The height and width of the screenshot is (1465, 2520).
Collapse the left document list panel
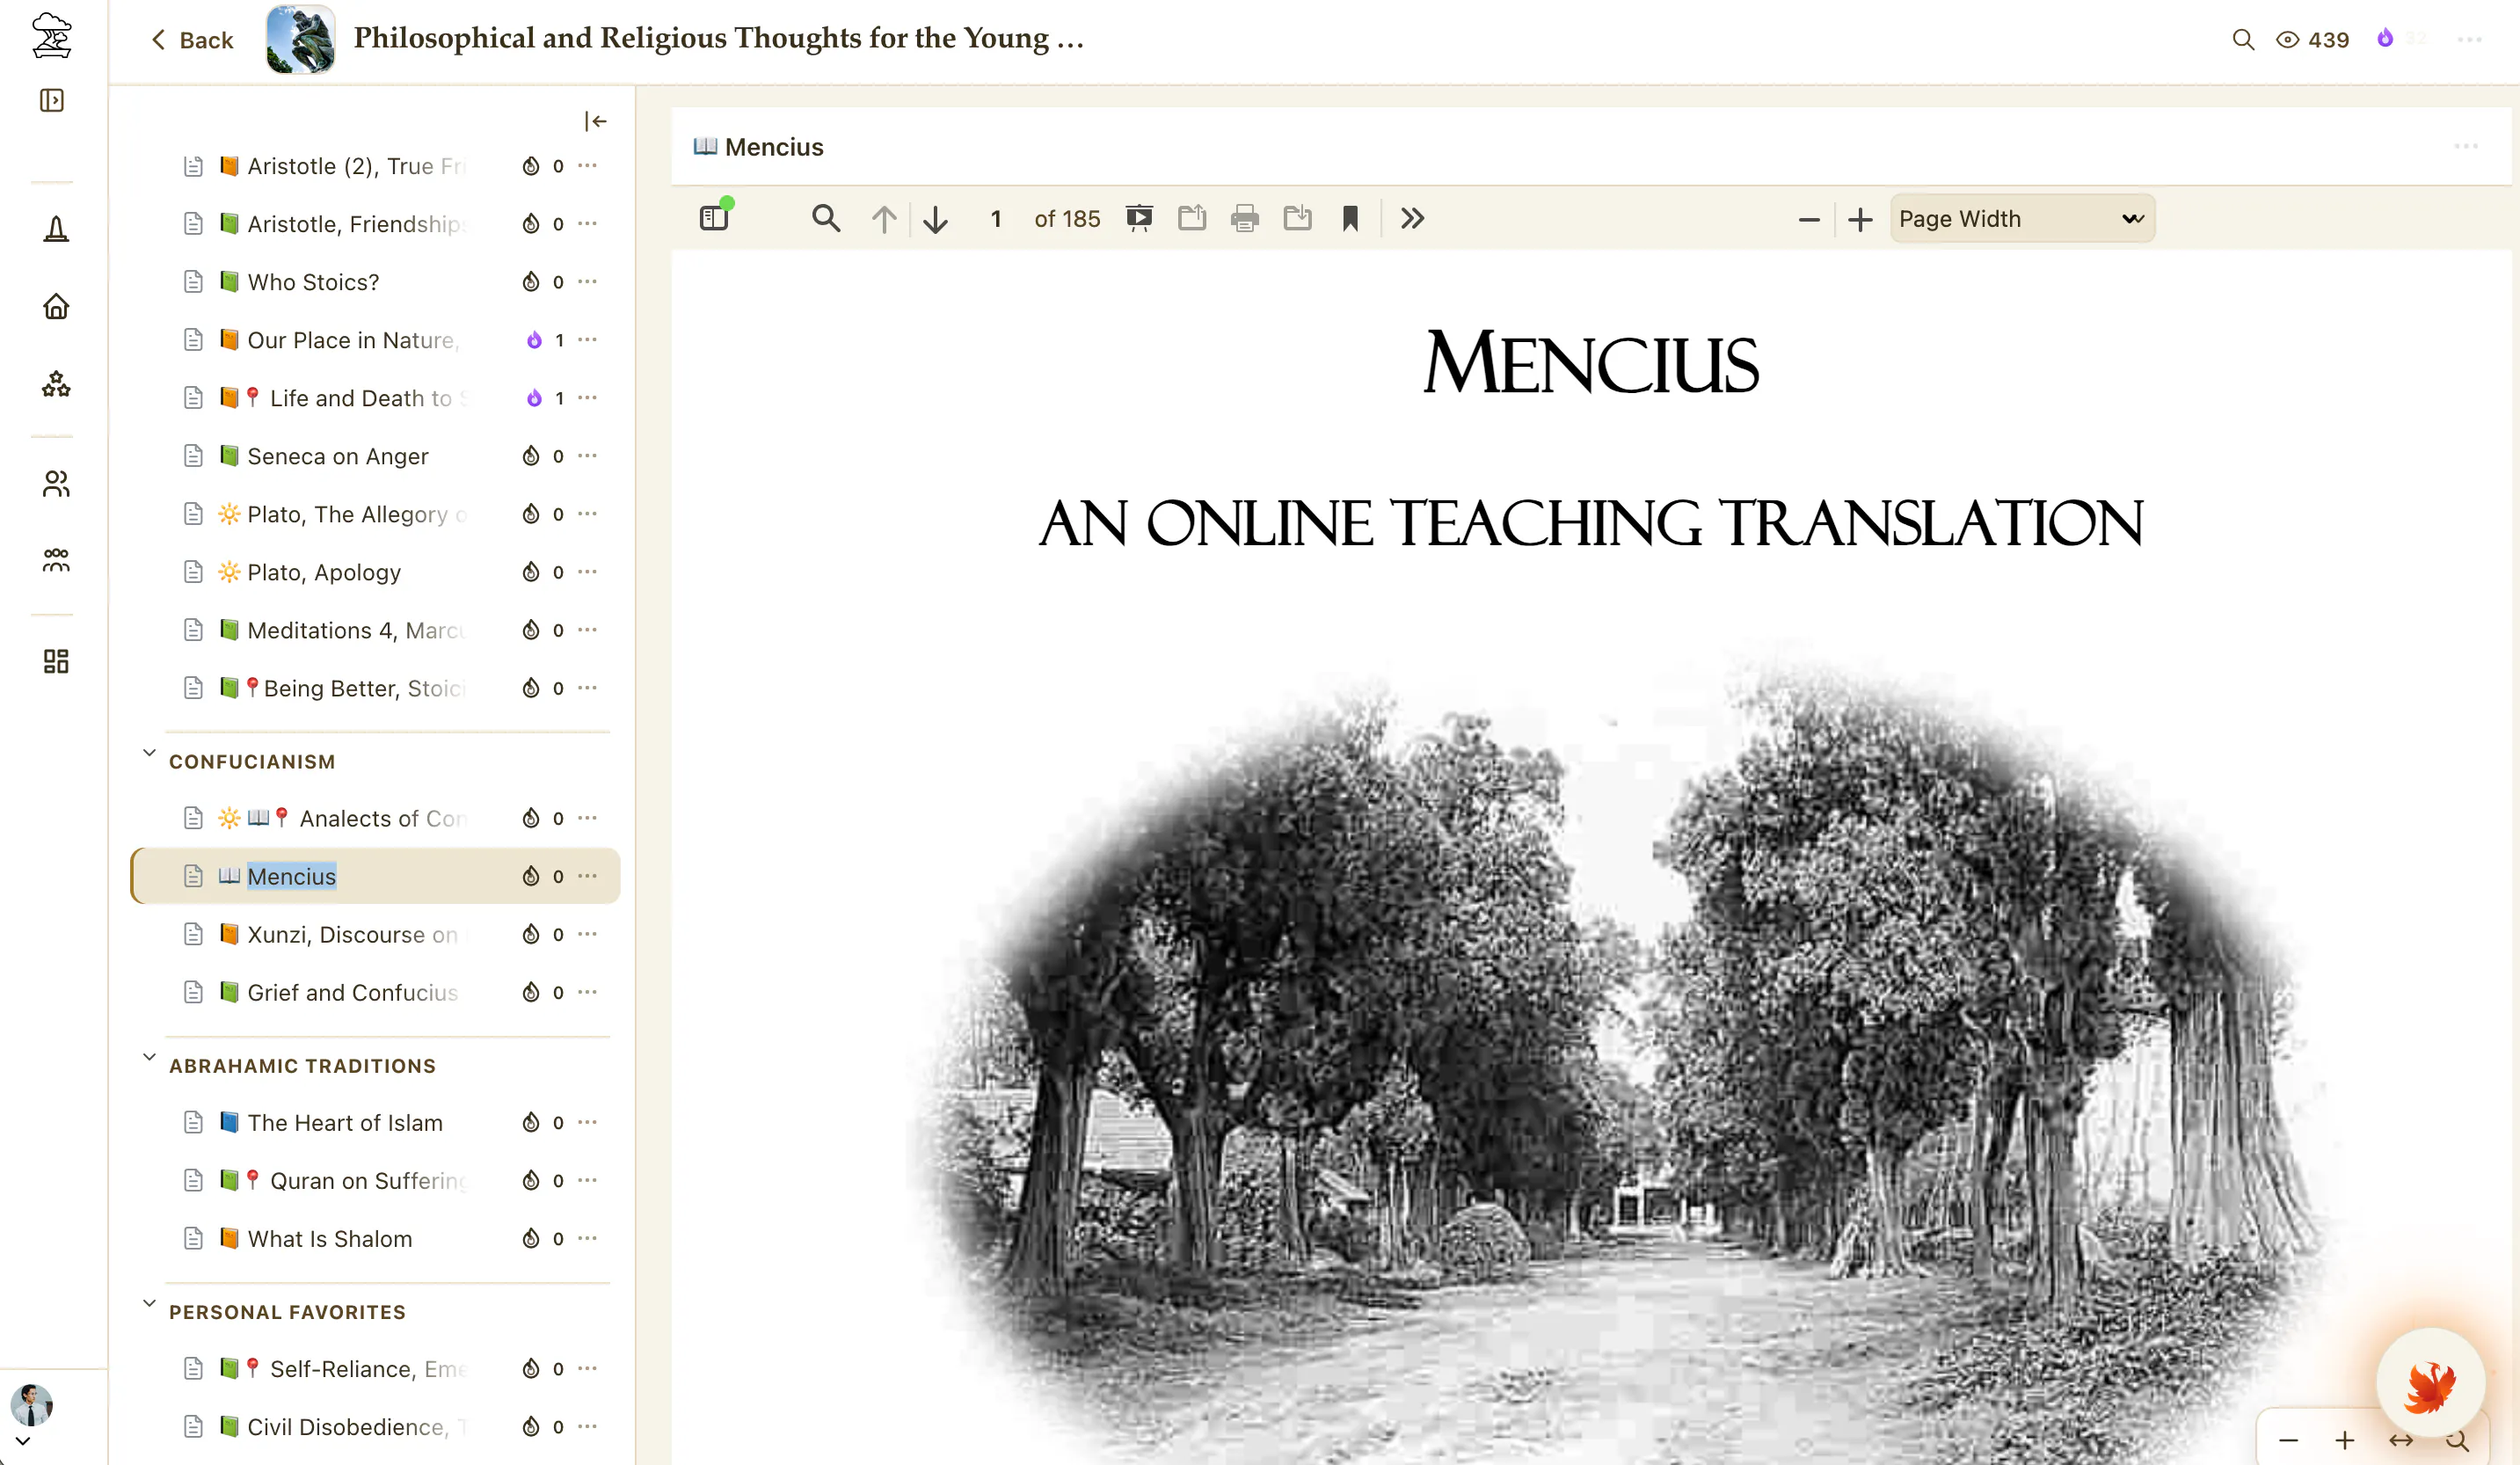(596, 121)
